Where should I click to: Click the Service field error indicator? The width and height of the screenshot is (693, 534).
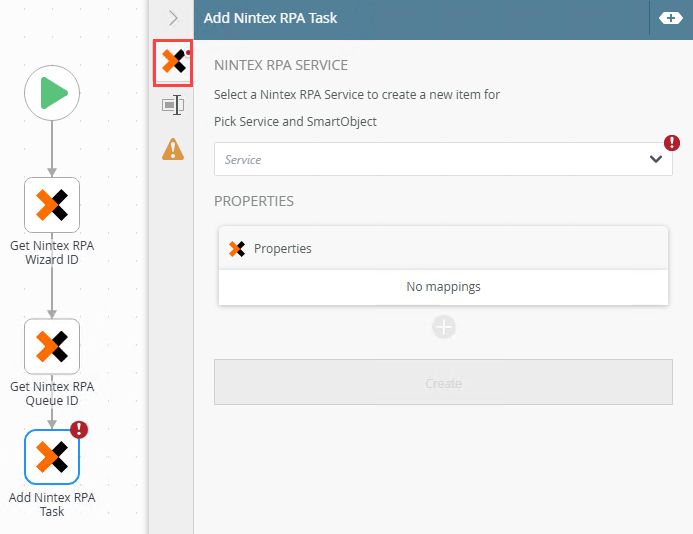pos(672,143)
